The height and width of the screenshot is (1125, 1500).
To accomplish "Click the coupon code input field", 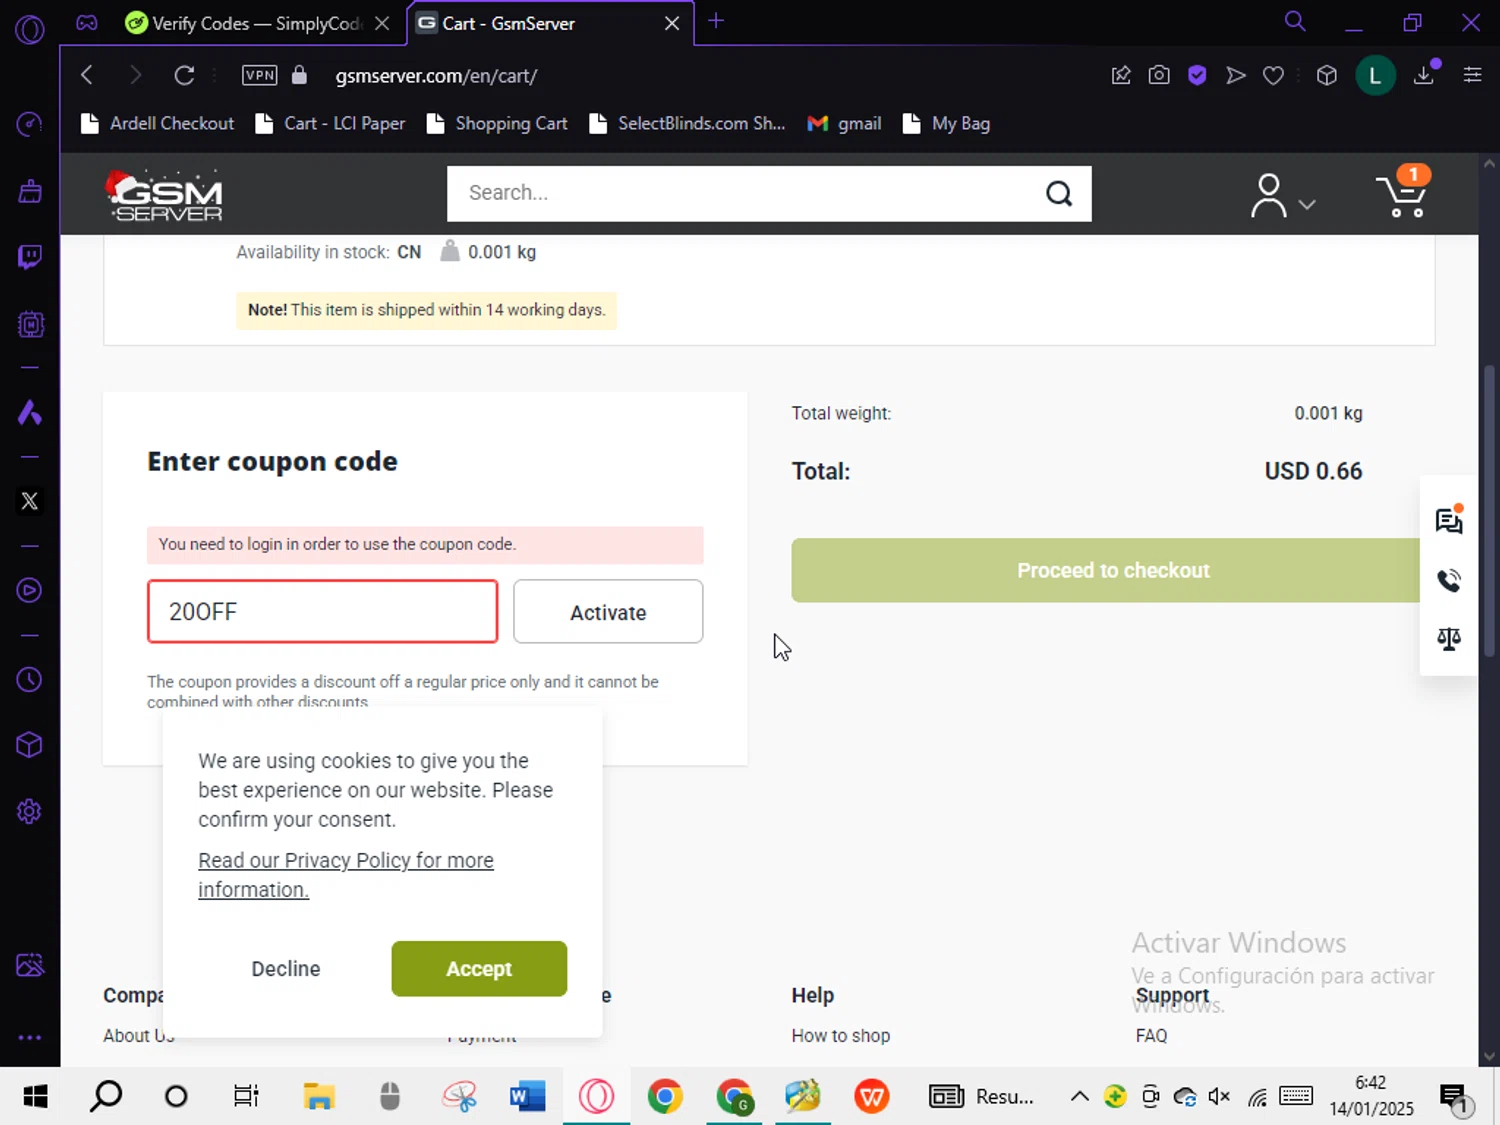I will pos(322,611).
